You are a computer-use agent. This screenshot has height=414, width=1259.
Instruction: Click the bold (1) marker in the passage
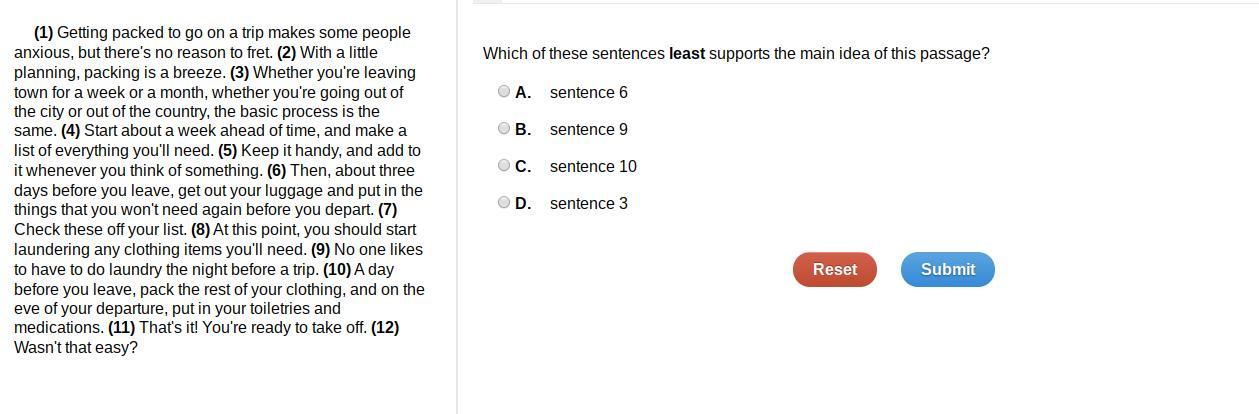tap(43, 33)
